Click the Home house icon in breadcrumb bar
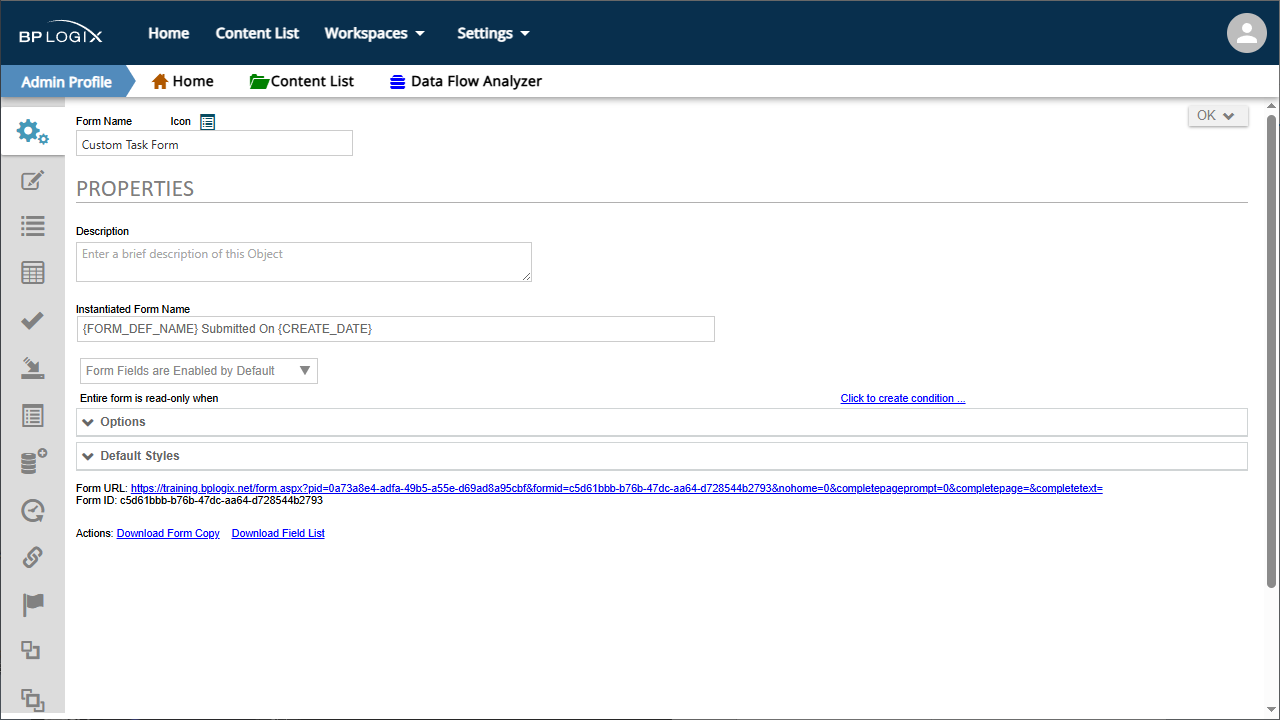1280x720 pixels. pyautogui.click(x=160, y=81)
